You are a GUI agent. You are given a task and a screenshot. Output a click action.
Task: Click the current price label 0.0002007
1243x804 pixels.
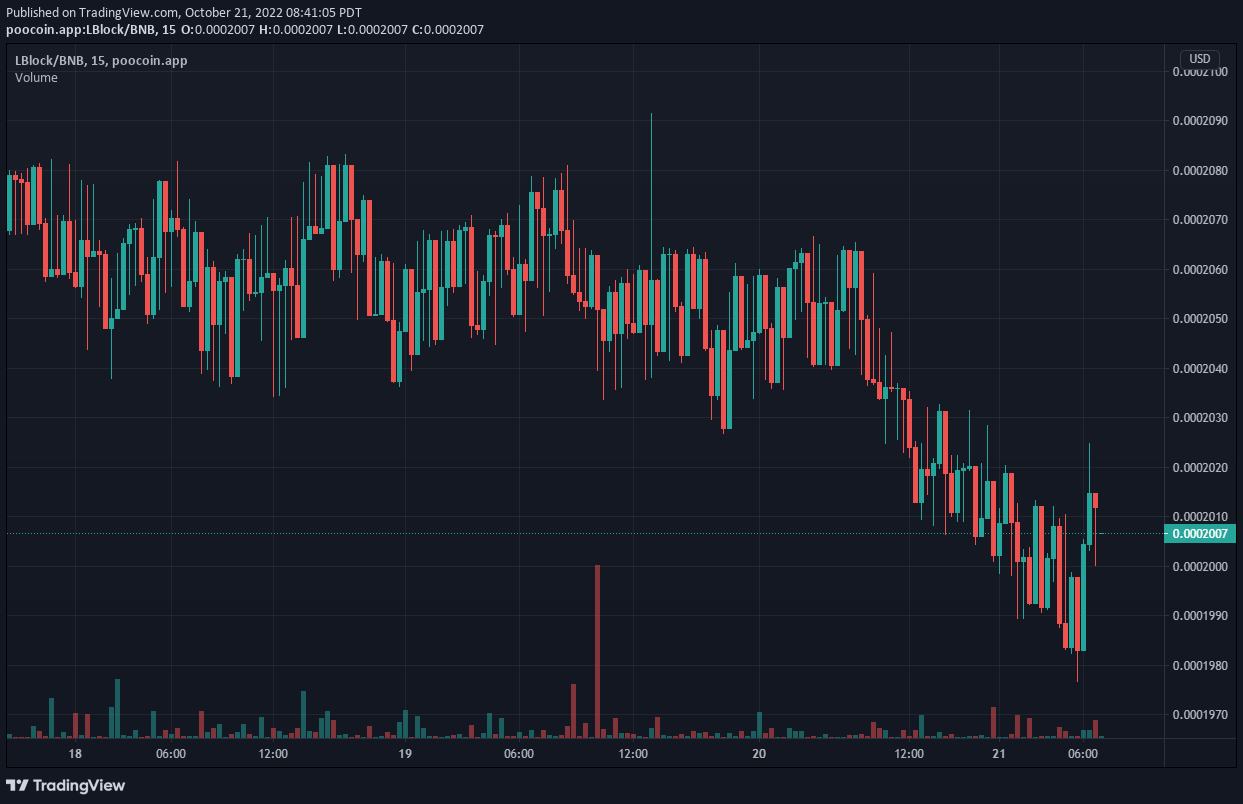(1200, 534)
